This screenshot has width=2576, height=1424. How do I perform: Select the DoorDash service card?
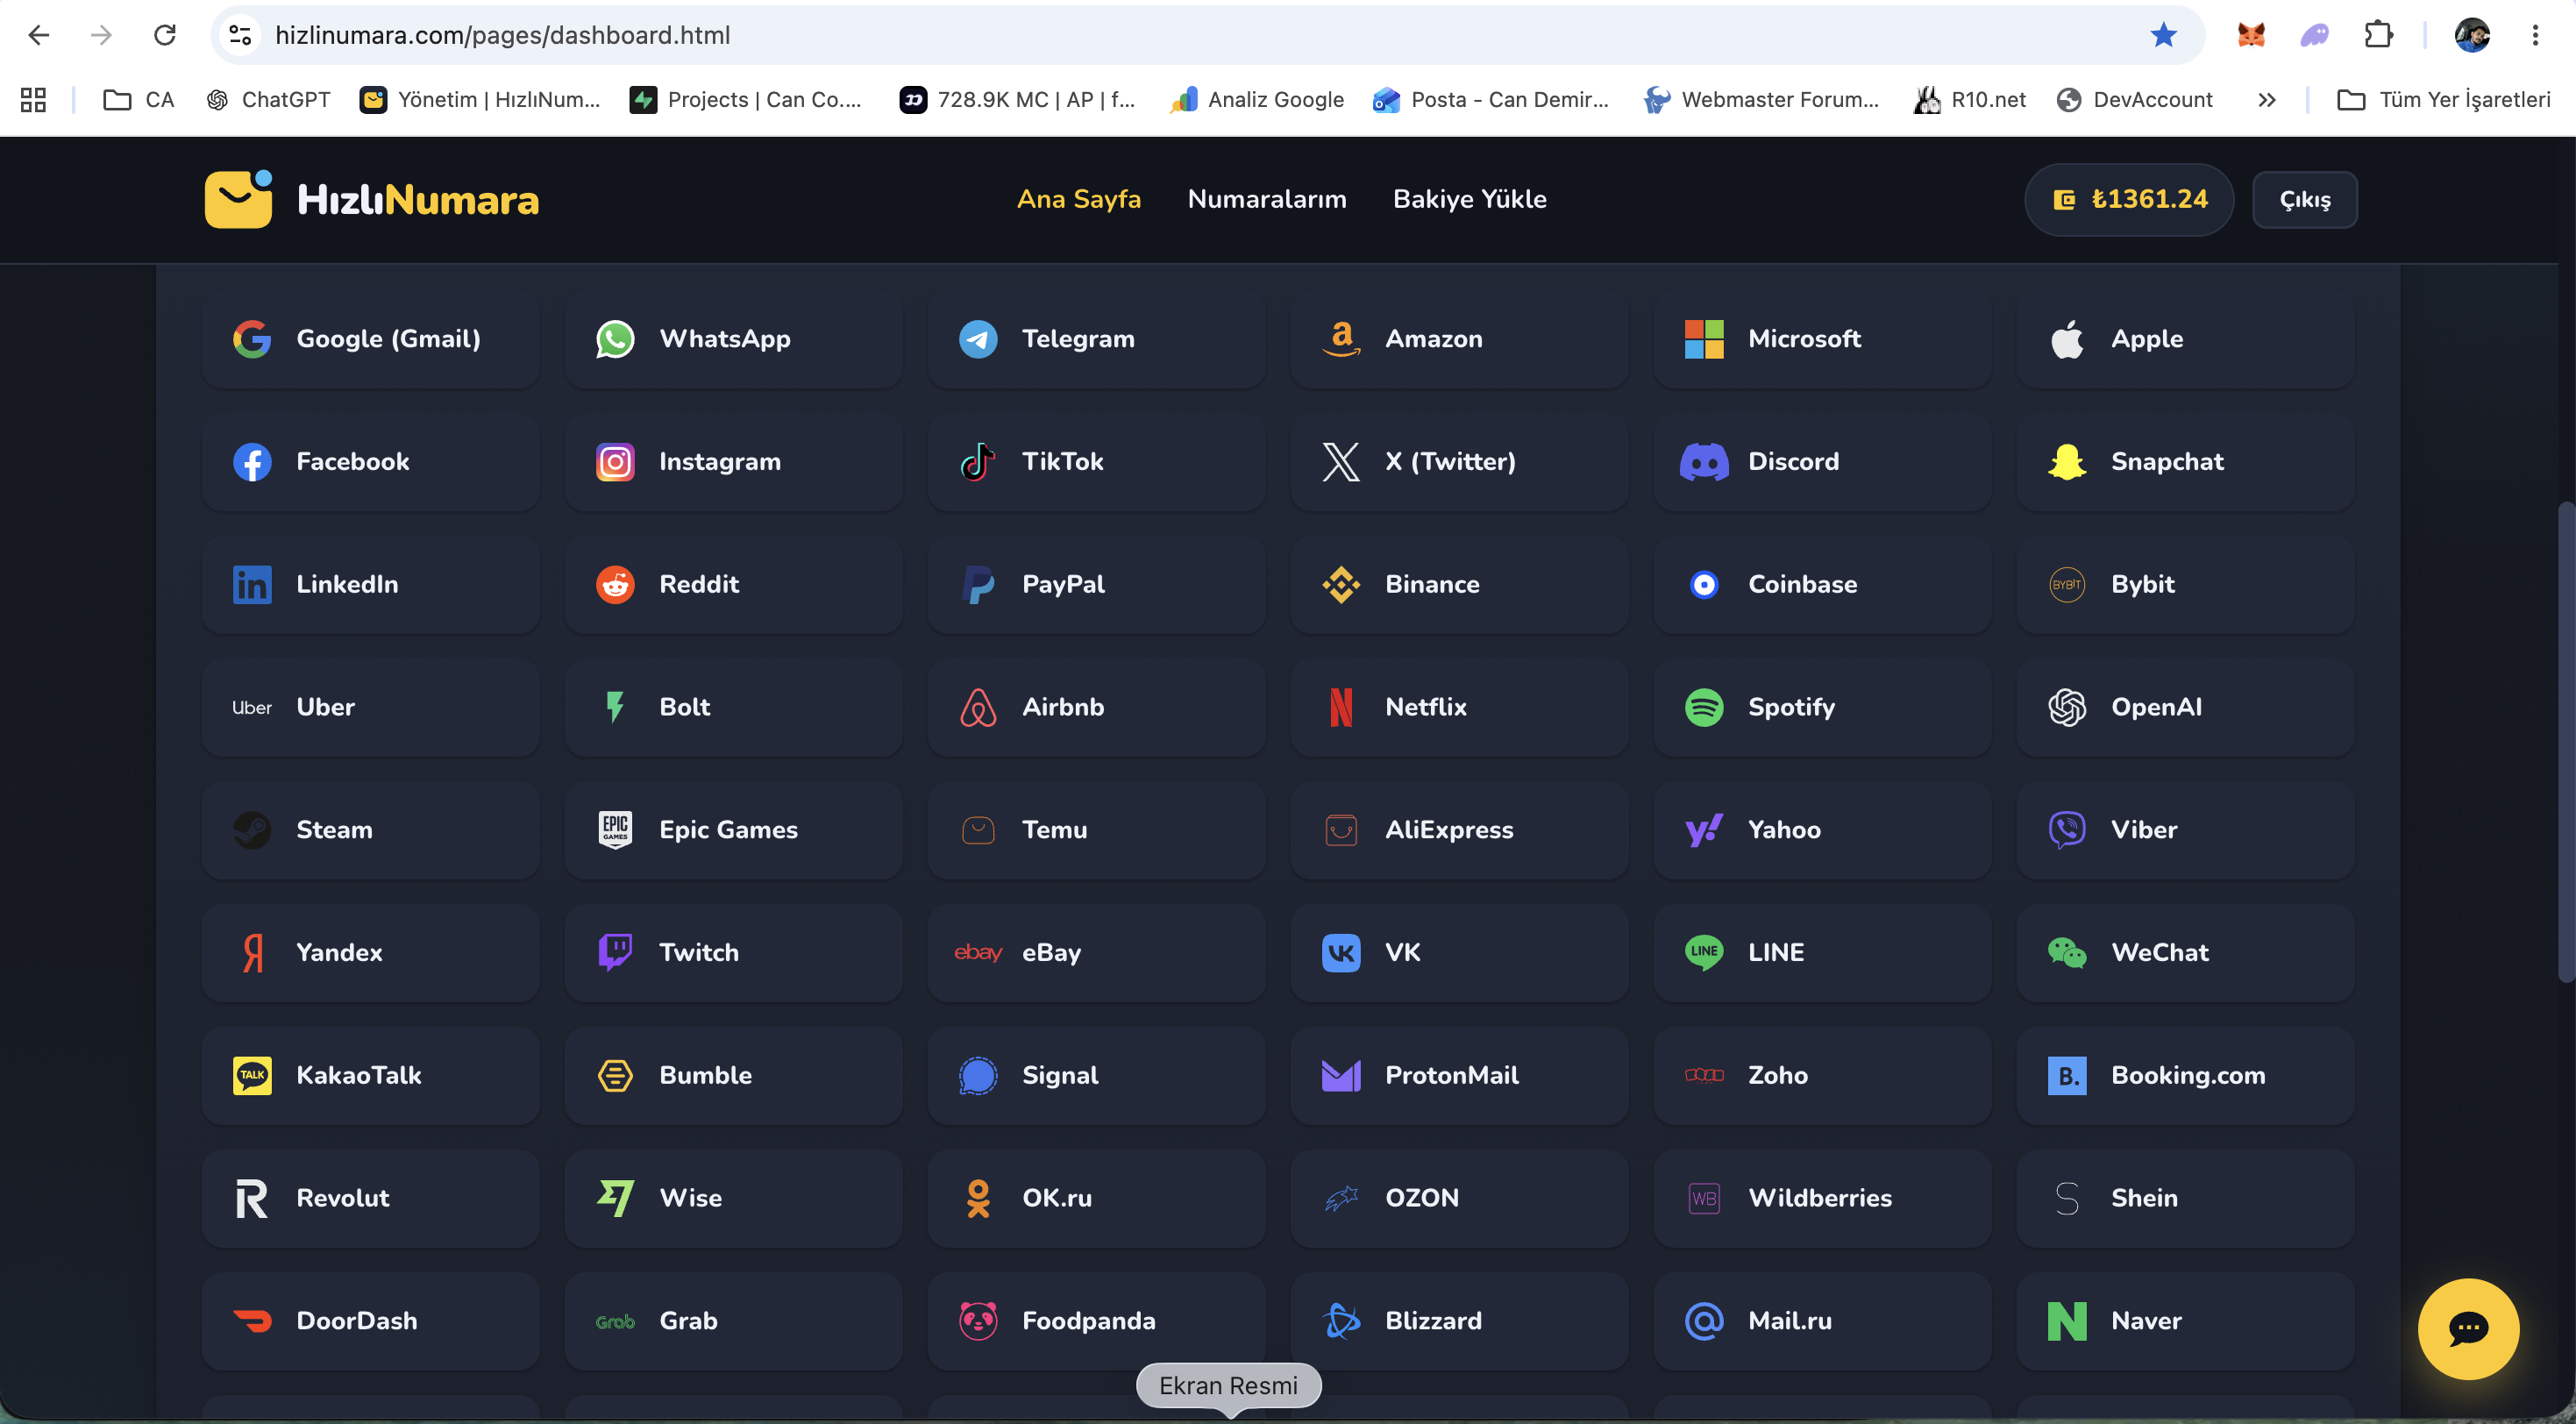[370, 1322]
